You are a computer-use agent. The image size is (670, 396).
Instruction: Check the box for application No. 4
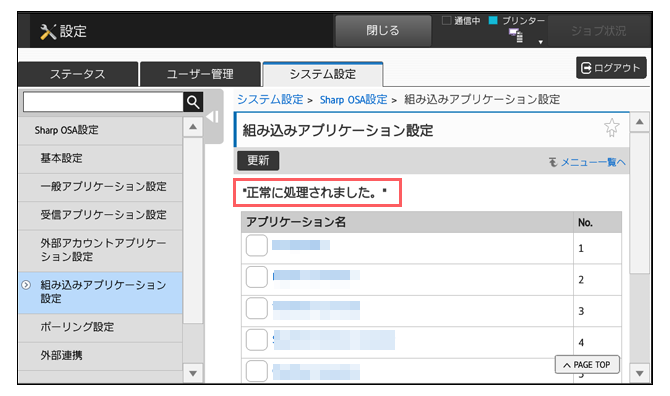(x=256, y=340)
